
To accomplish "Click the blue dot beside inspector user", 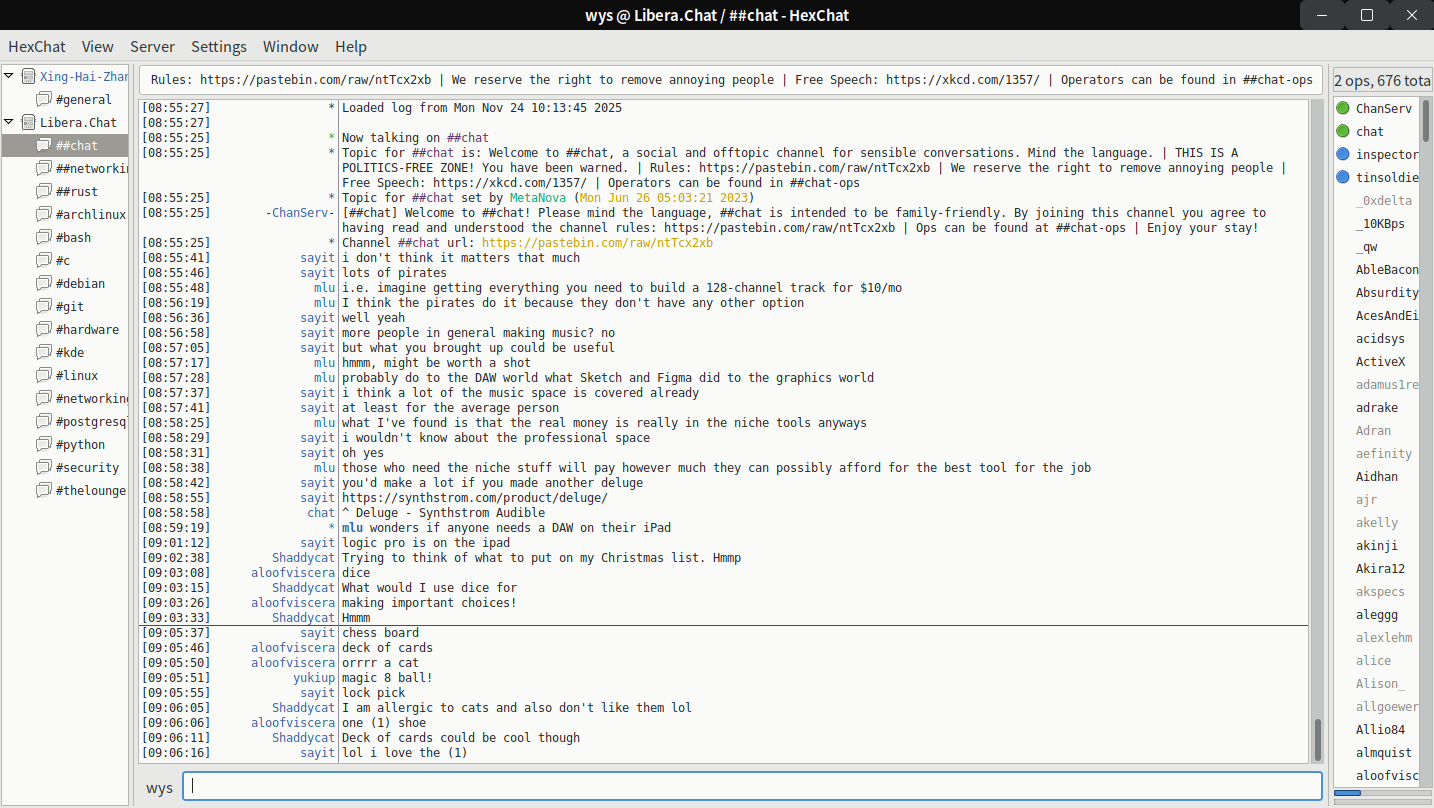I will pyautogui.click(x=1343, y=154).
